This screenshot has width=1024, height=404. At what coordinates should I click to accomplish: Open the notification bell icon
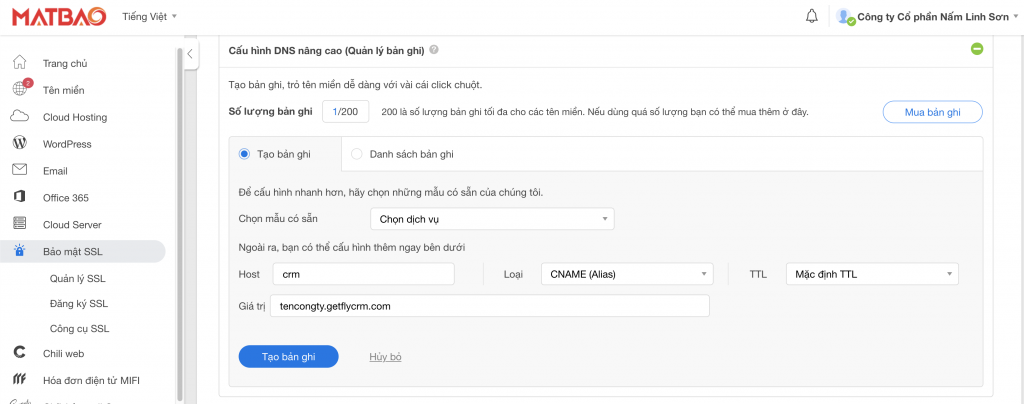pyautogui.click(x=812, y=16)
